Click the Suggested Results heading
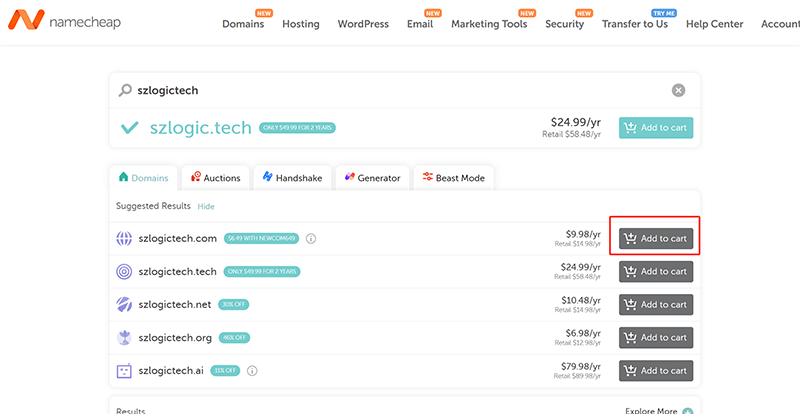The width and height of the screenshot is (800, 414). click(153, 206)
